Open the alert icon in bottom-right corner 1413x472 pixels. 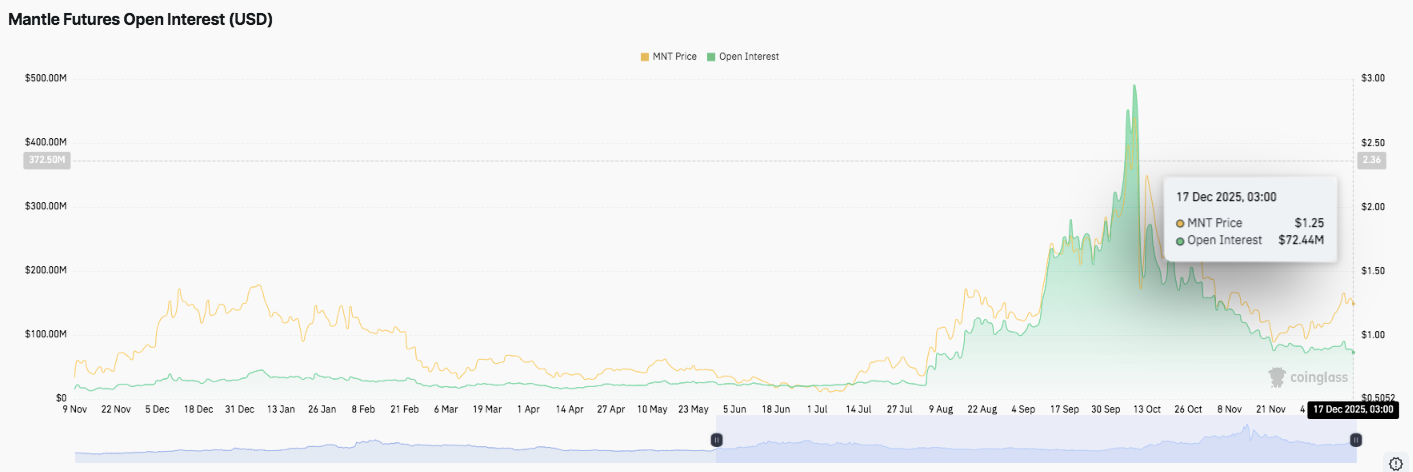click(x=1395, y=462)
